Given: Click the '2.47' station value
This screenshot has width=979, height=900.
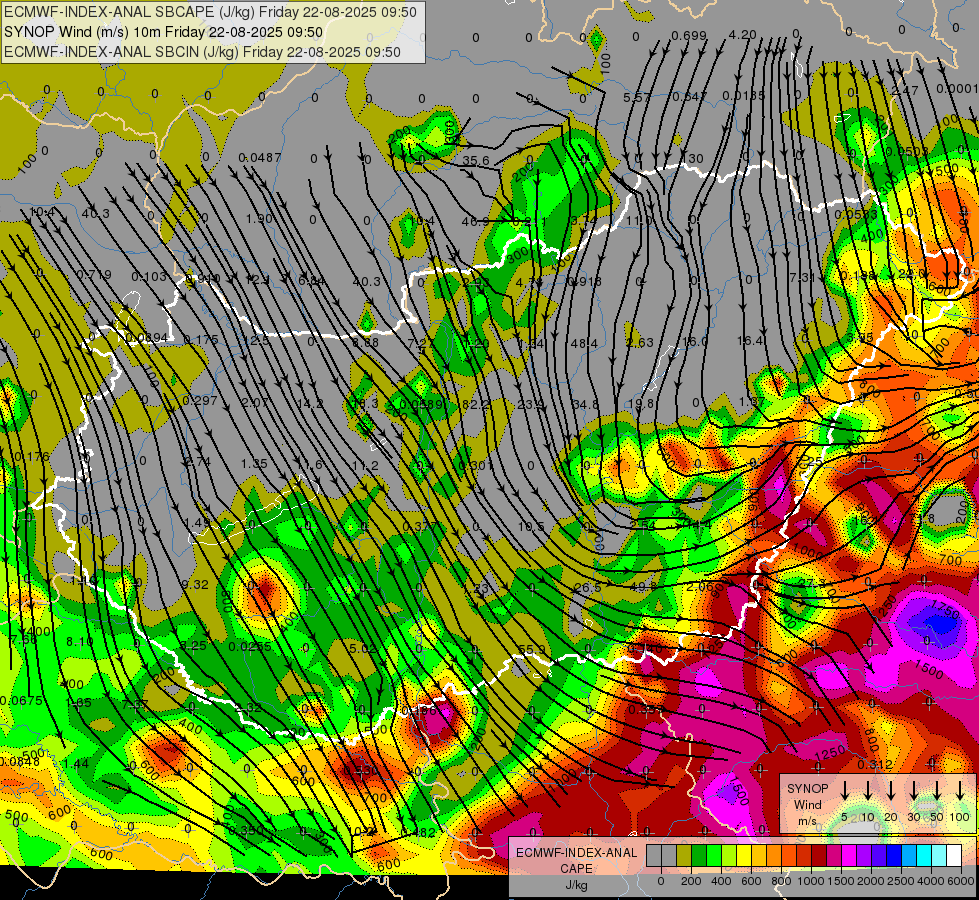Looking at the screenshot, I should [x=905, y=91].
